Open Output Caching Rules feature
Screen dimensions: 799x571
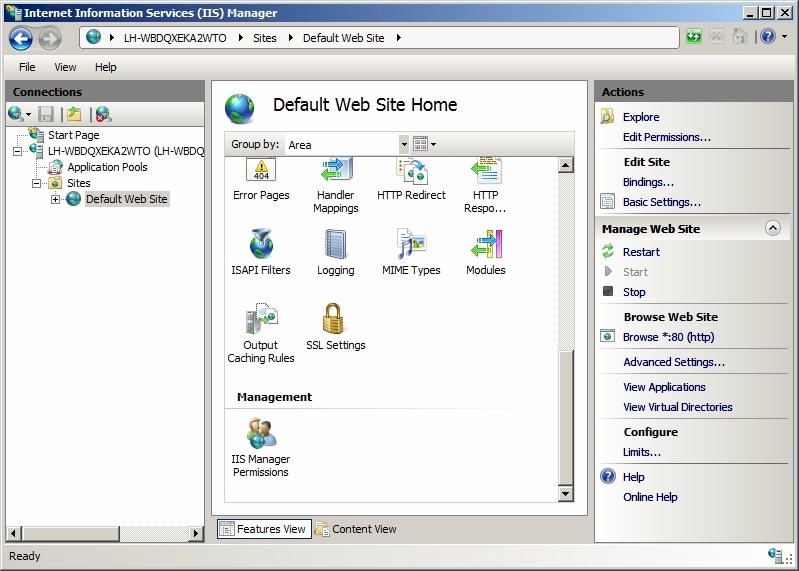click(261, 333)
